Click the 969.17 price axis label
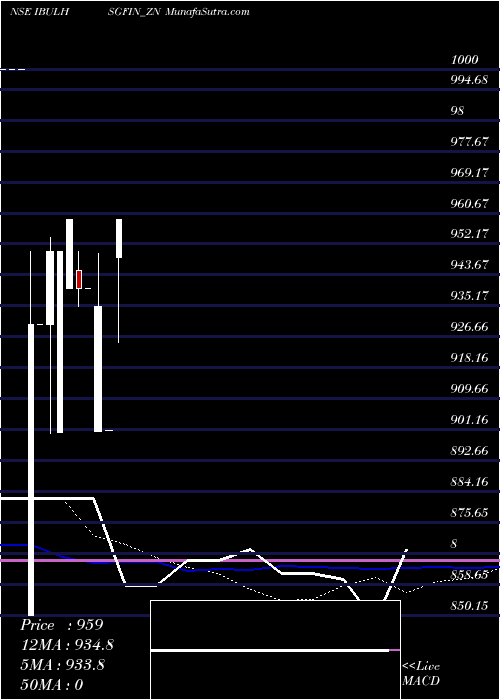Screen dimensions: 500x700 [470, 173]
